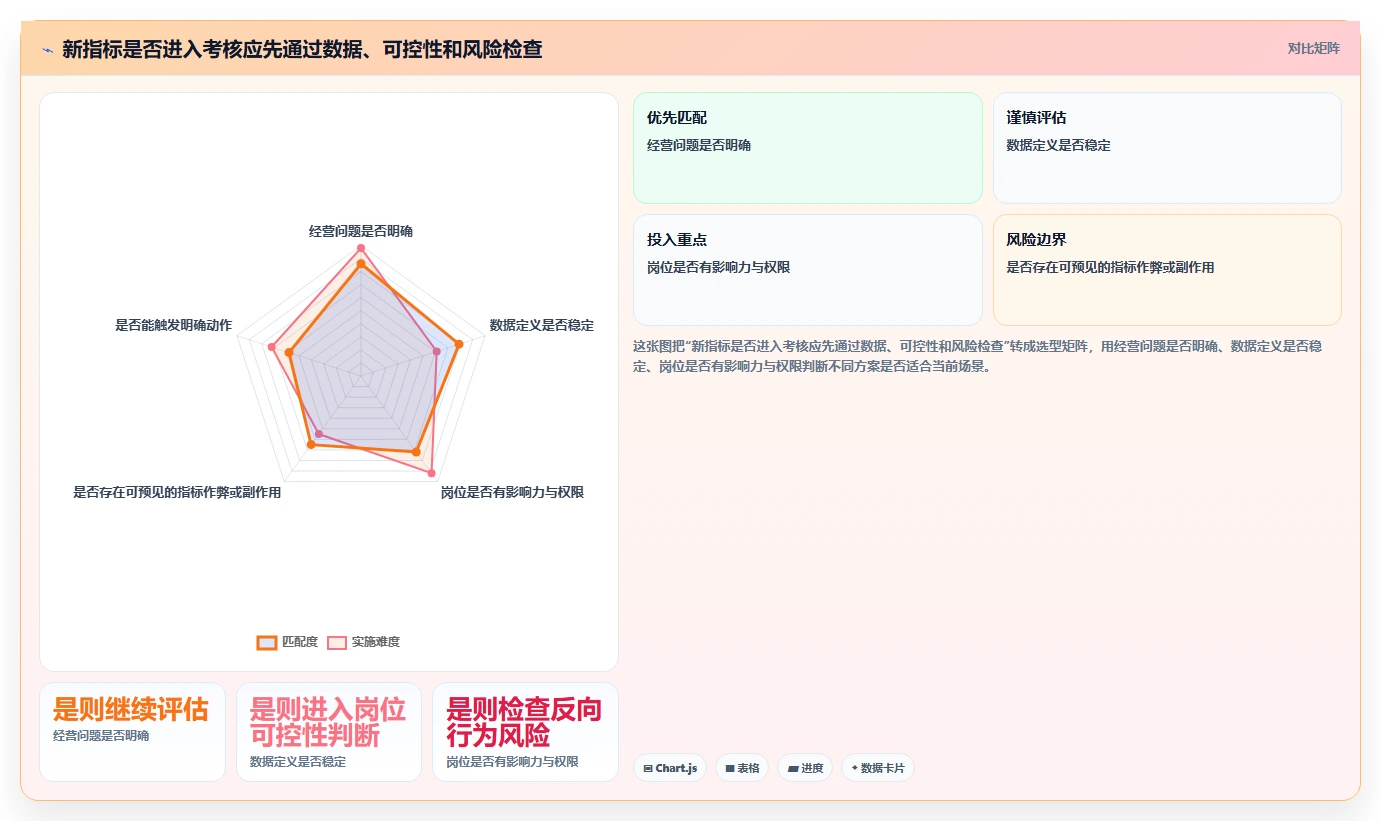Click the orange 匹配度 legend color box
This screenshot has width=1381, height=821.
click(267, 642)
